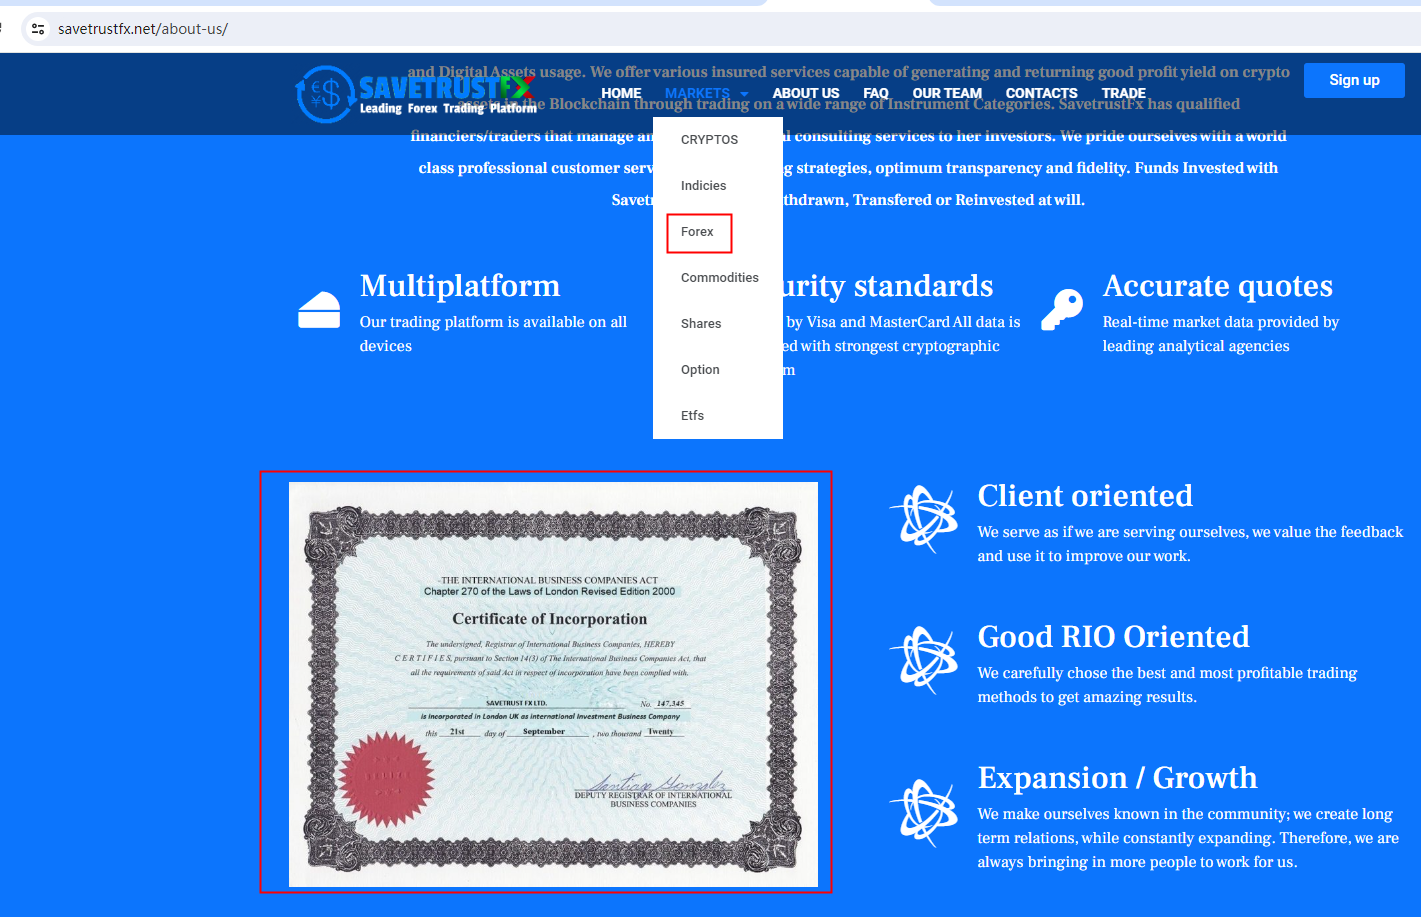
Task: Click the atom icon beside Client oriented
Action: pos(924,519)
